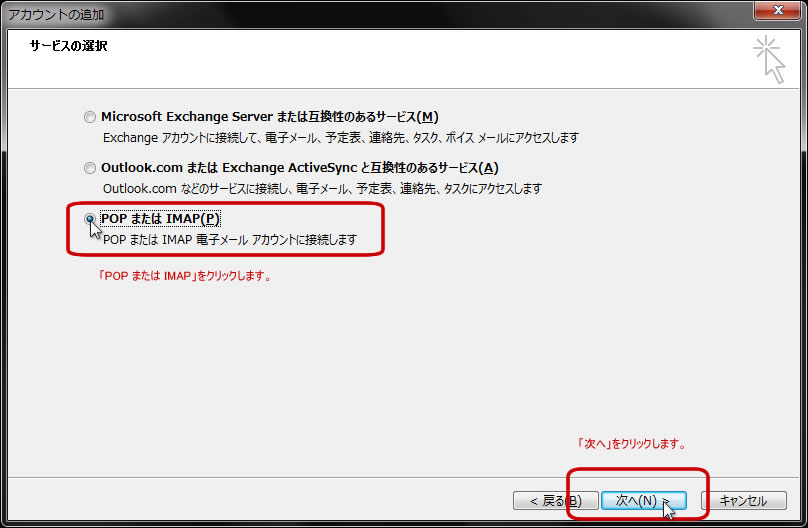Image resolution: width=808 pixels, height=528 pixels.
Task: Select the Microsoft Exchange Server radio button
Action: click(x=91, y=117)
